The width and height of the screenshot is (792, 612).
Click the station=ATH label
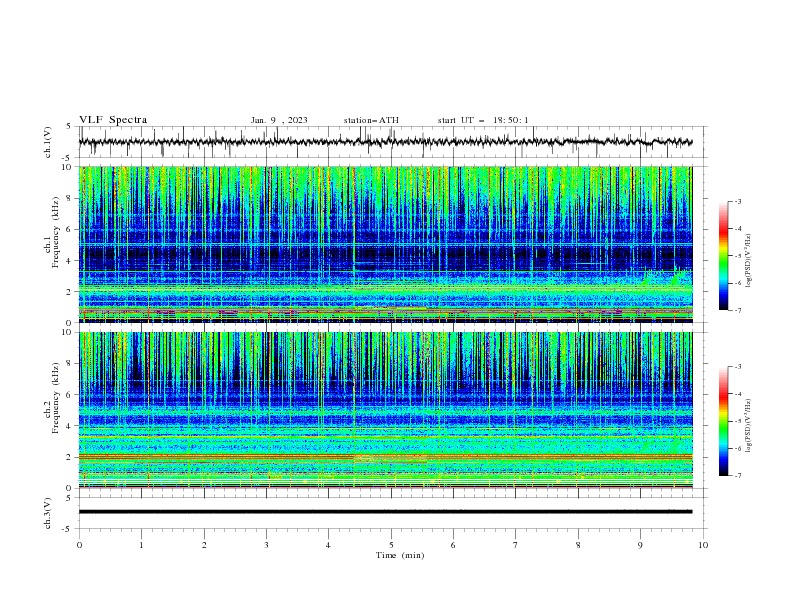point(371,120)
